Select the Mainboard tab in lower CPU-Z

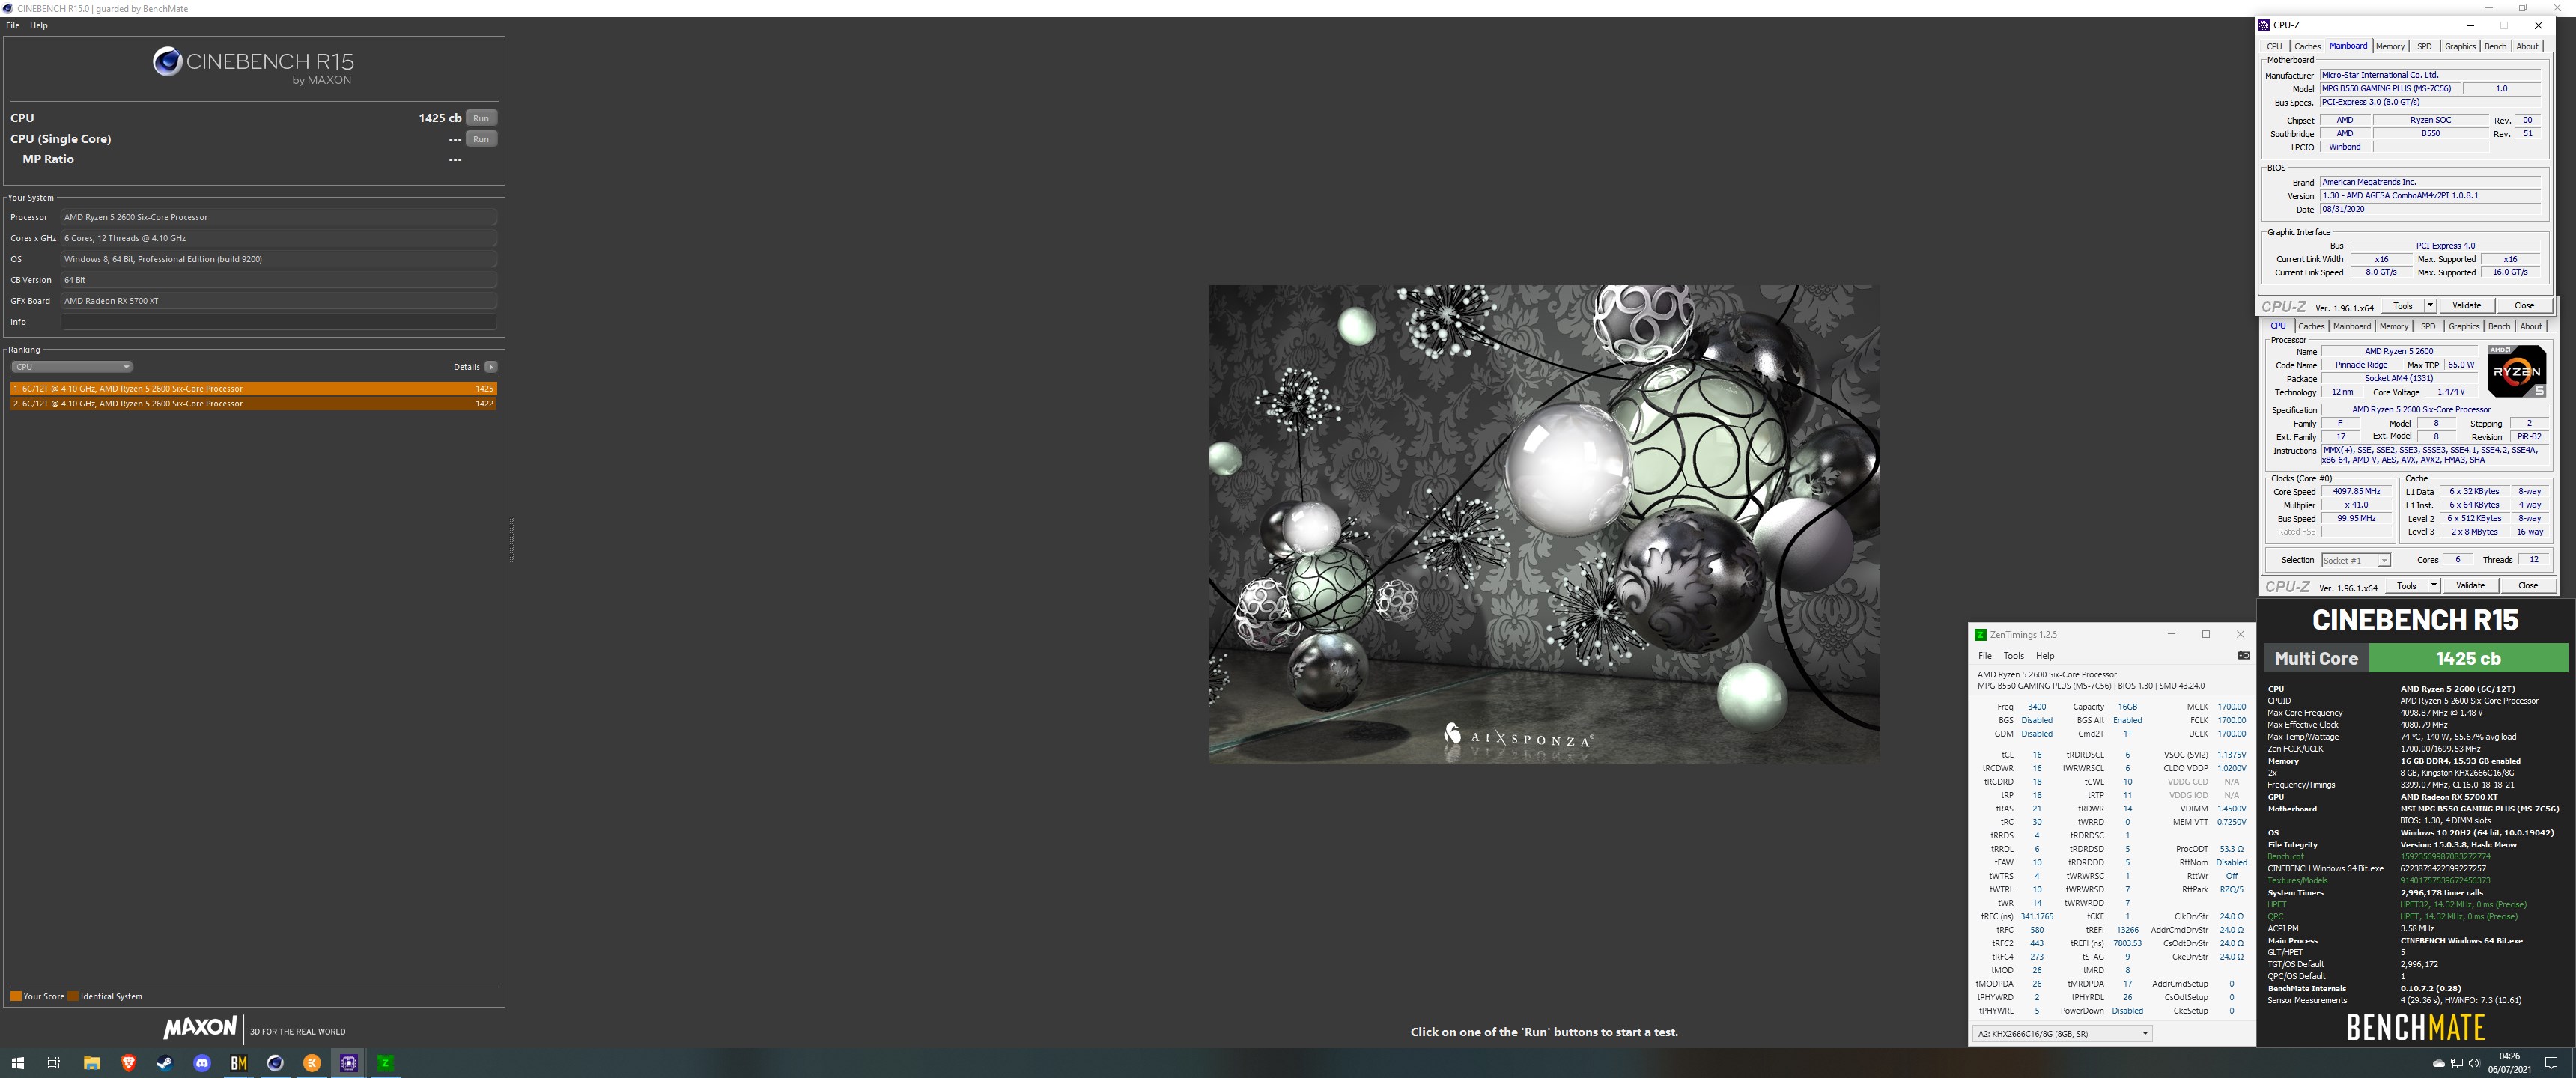[2351, 327]
